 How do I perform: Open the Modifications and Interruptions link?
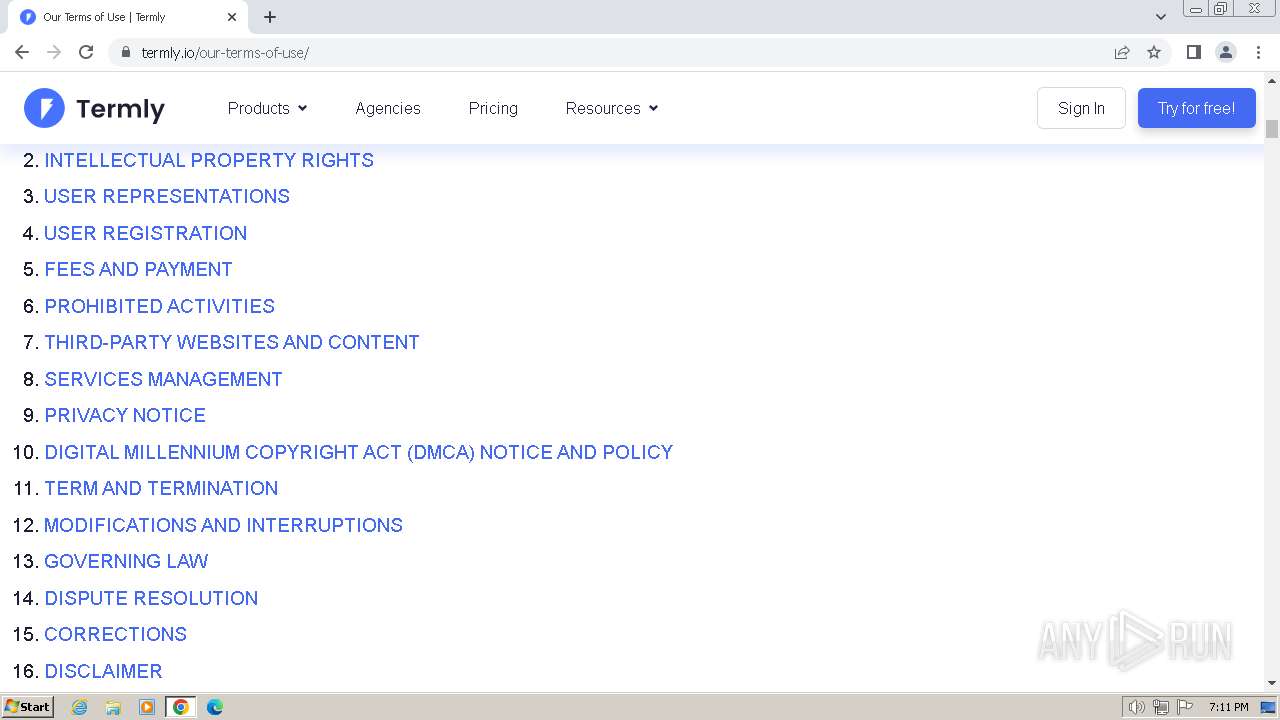[x=224, y=525]
